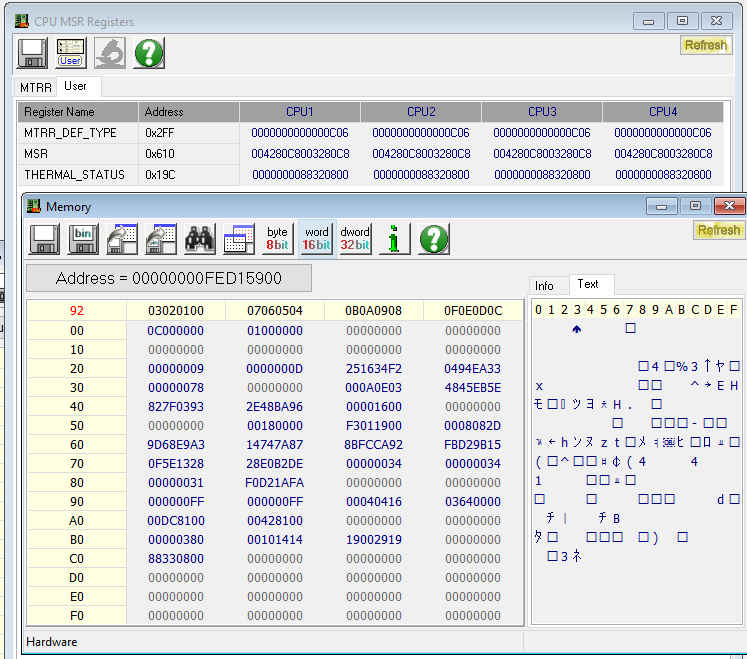Click the binoculars search icon

click(x=201, y=238)
